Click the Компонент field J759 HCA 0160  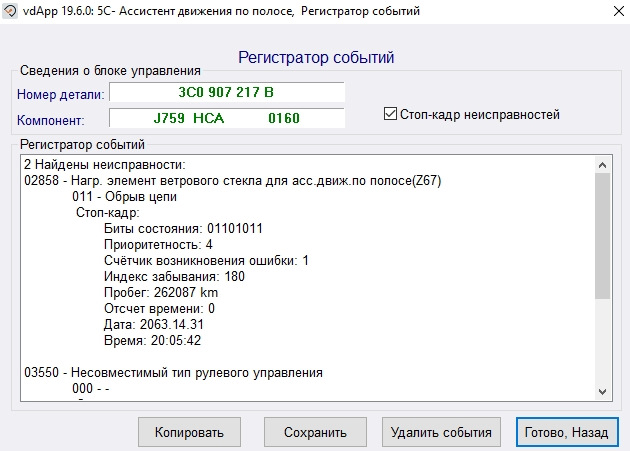[x=227, y=118]
